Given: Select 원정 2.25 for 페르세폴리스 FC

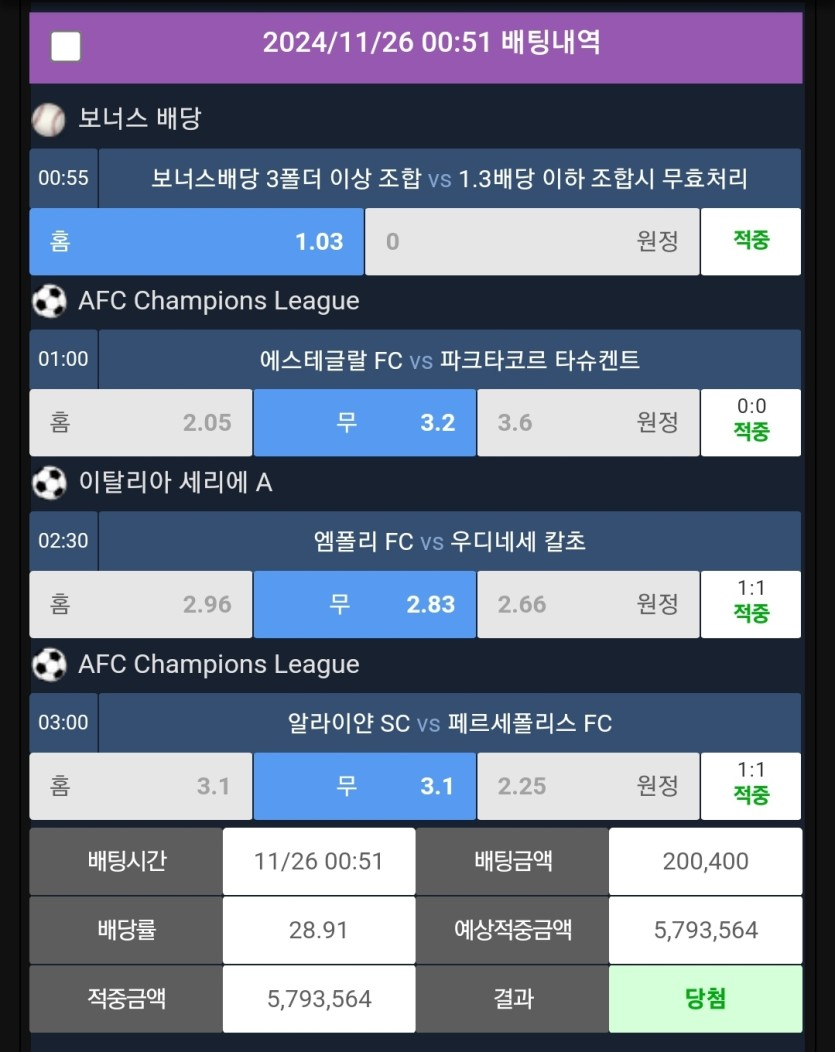Looking at the screenshot, I should 588,786.
